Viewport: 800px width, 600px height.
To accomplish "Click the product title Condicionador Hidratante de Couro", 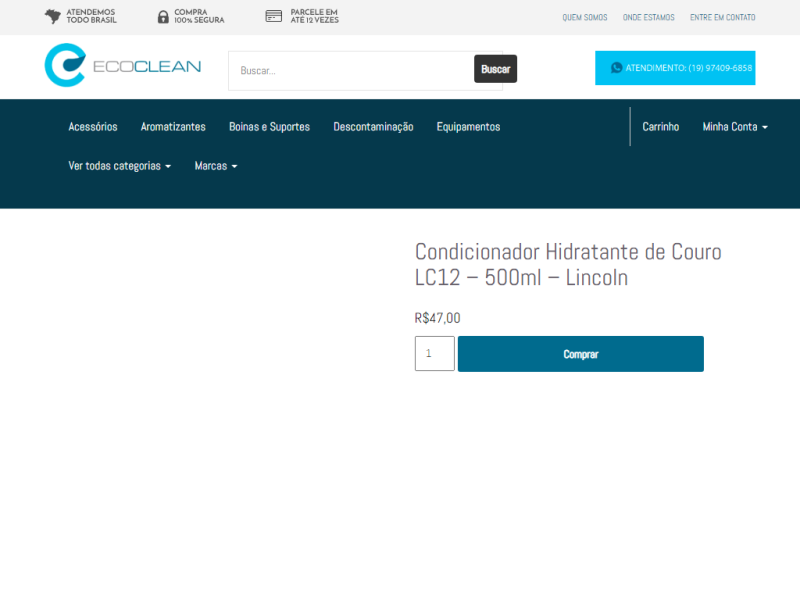I will (x=568, y=265).
